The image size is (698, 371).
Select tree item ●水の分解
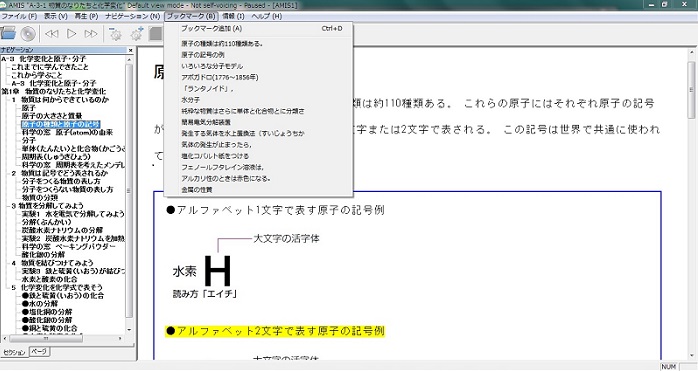click(x=40, y=304)
